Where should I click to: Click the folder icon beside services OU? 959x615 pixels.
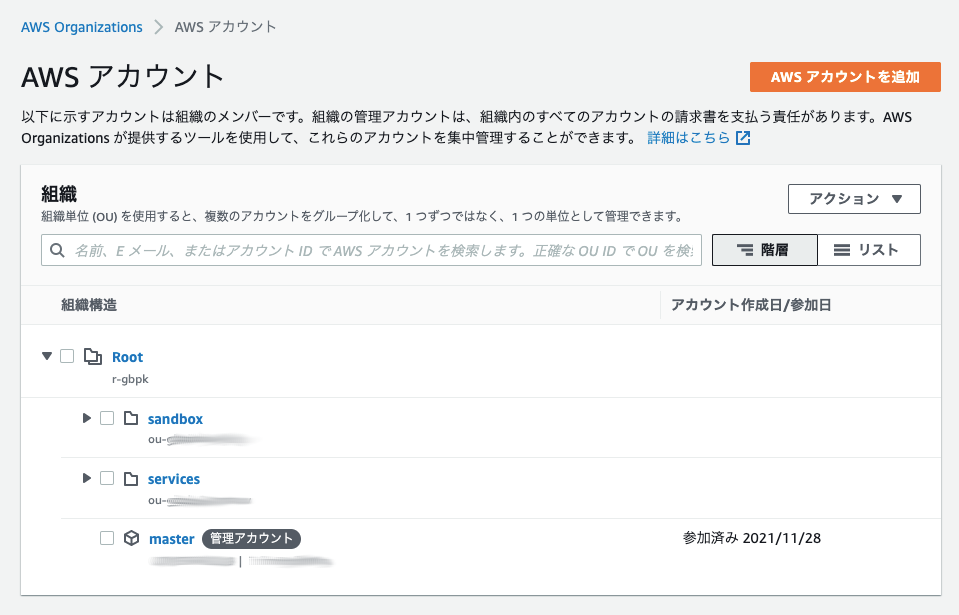pyautogui.click(x=132, y=478)
